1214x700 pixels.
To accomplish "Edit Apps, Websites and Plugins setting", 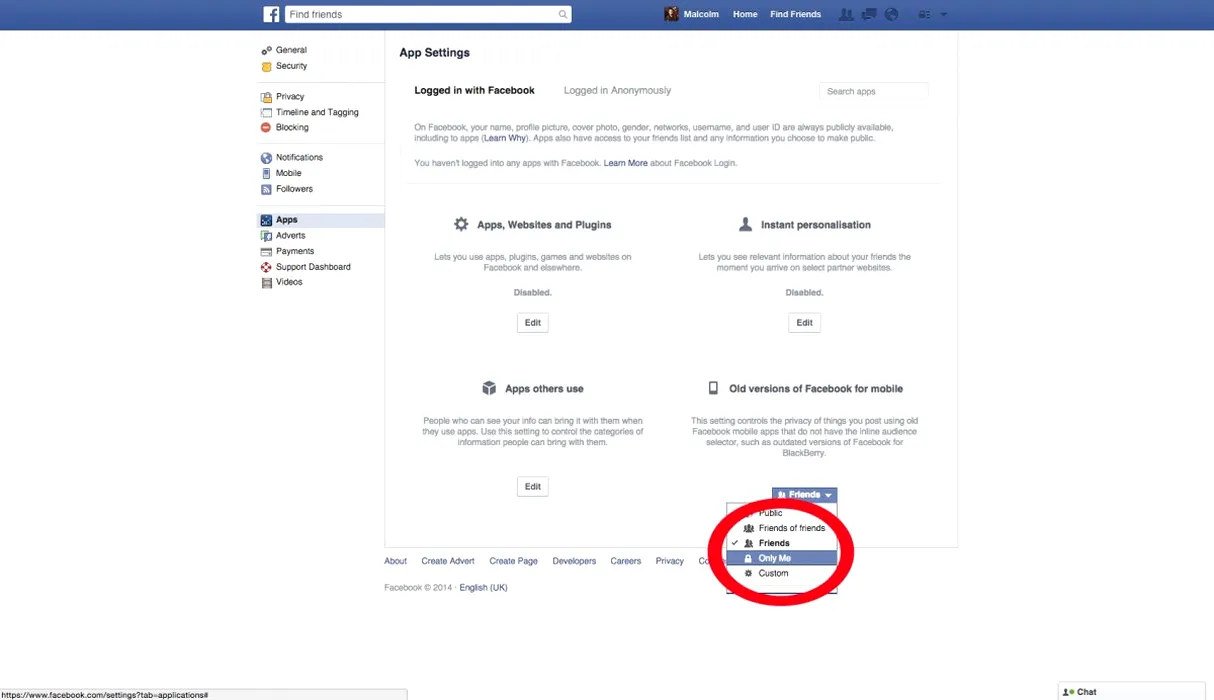I will coord(533,323).
